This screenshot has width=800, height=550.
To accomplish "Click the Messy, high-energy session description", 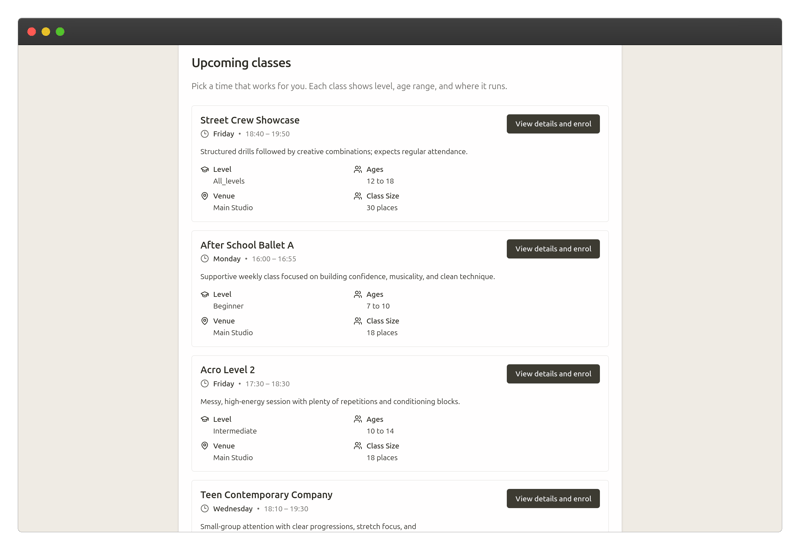I will pos(330,402).
